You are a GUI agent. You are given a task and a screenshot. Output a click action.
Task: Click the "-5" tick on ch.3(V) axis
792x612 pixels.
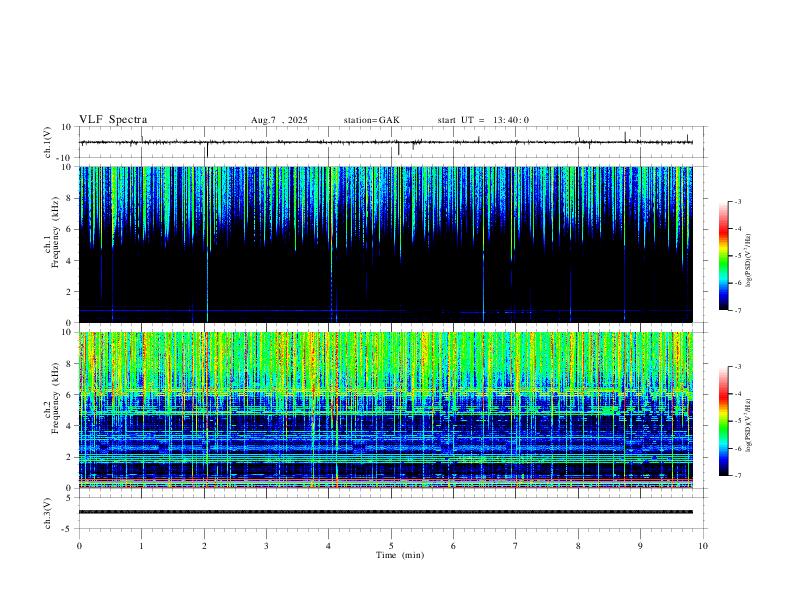tap(68, 529)
